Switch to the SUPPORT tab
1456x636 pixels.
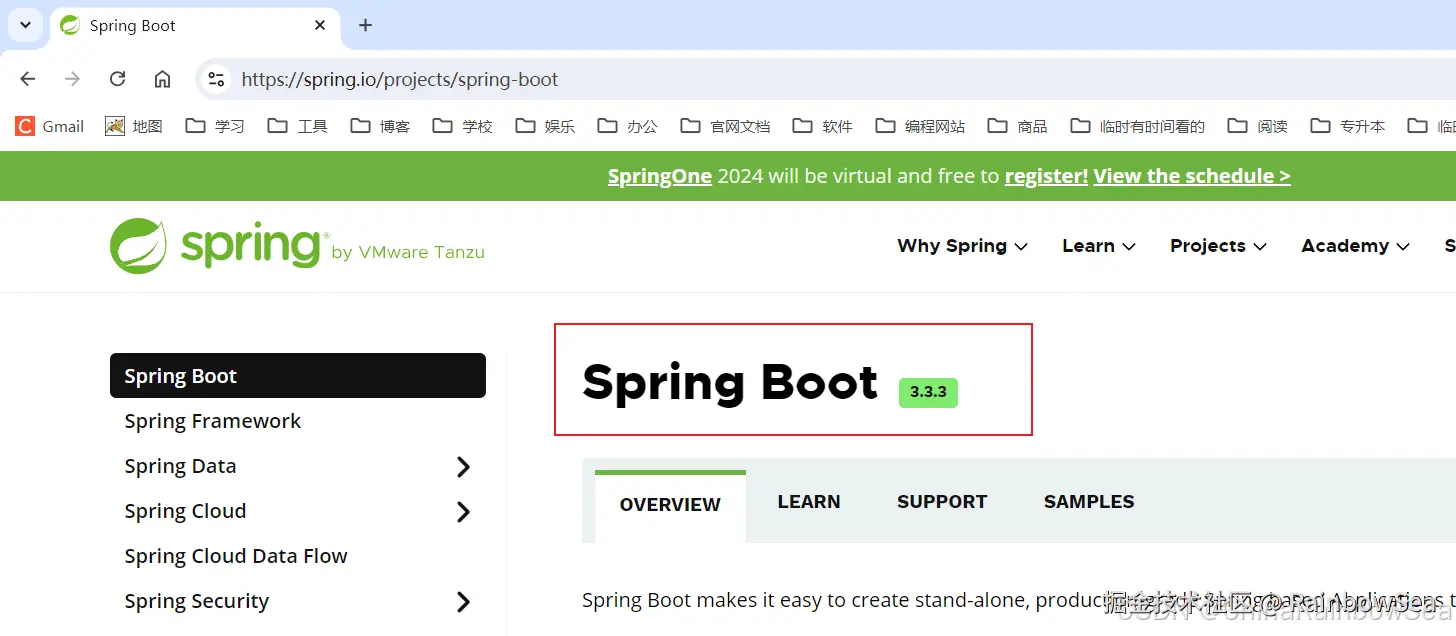click(942, 502)
